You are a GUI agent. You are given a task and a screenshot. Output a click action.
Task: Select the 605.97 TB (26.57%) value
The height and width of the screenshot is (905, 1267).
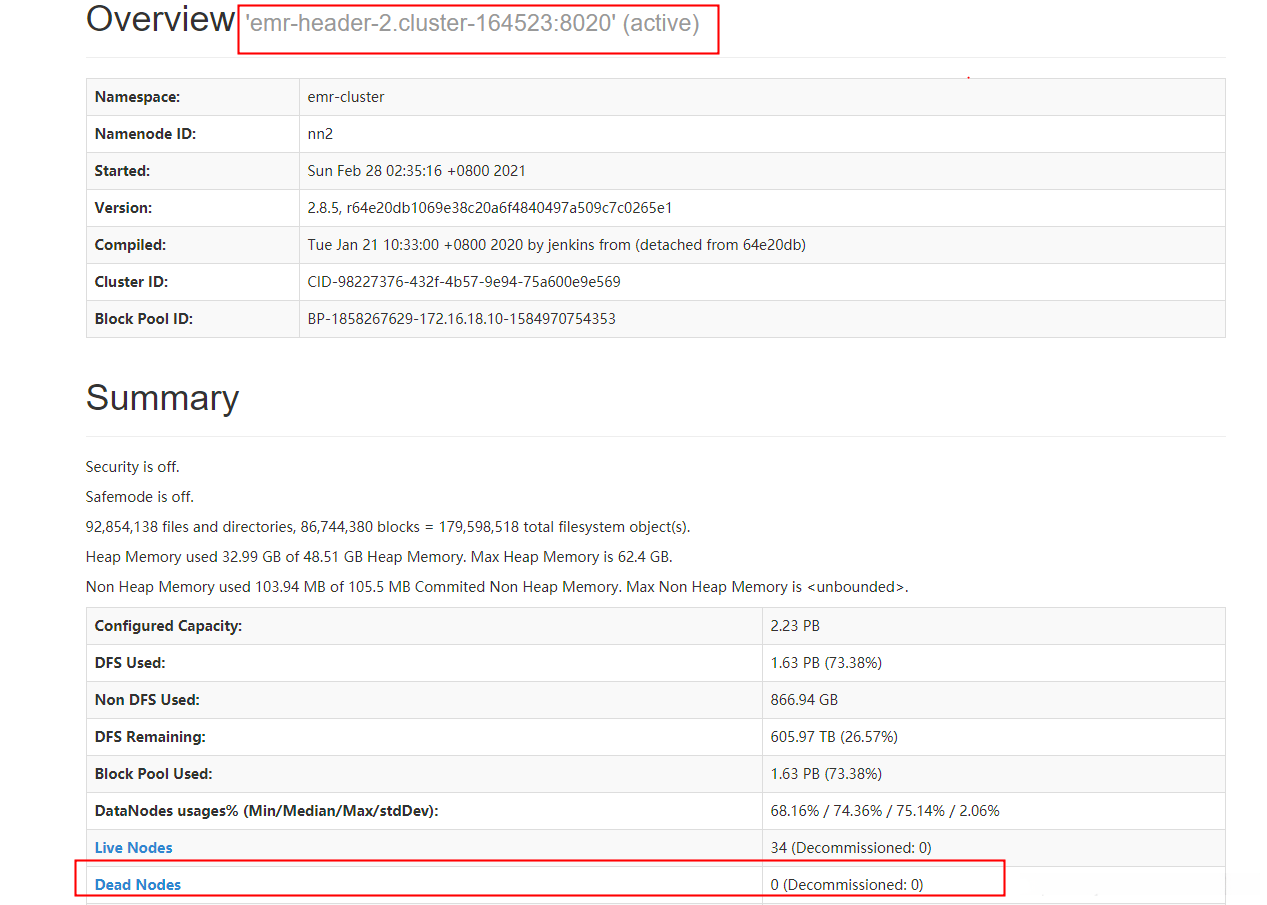834,737
